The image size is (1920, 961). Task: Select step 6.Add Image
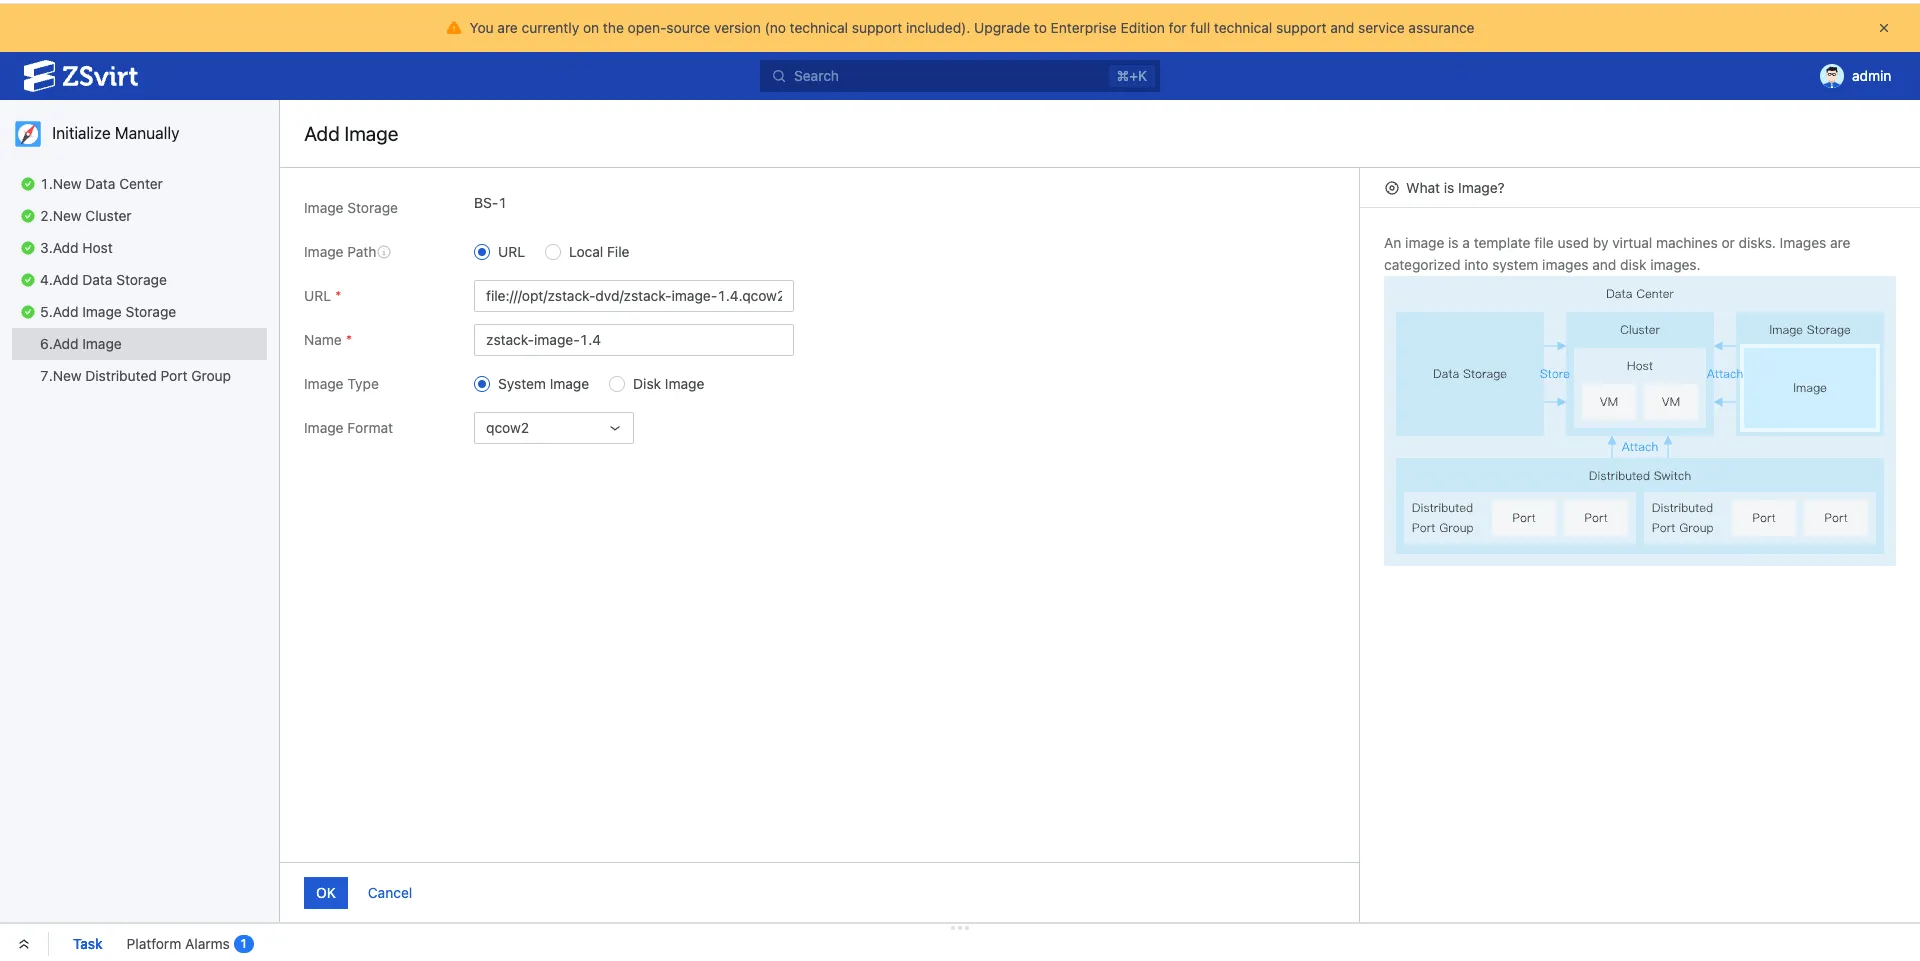coord(139,344)
